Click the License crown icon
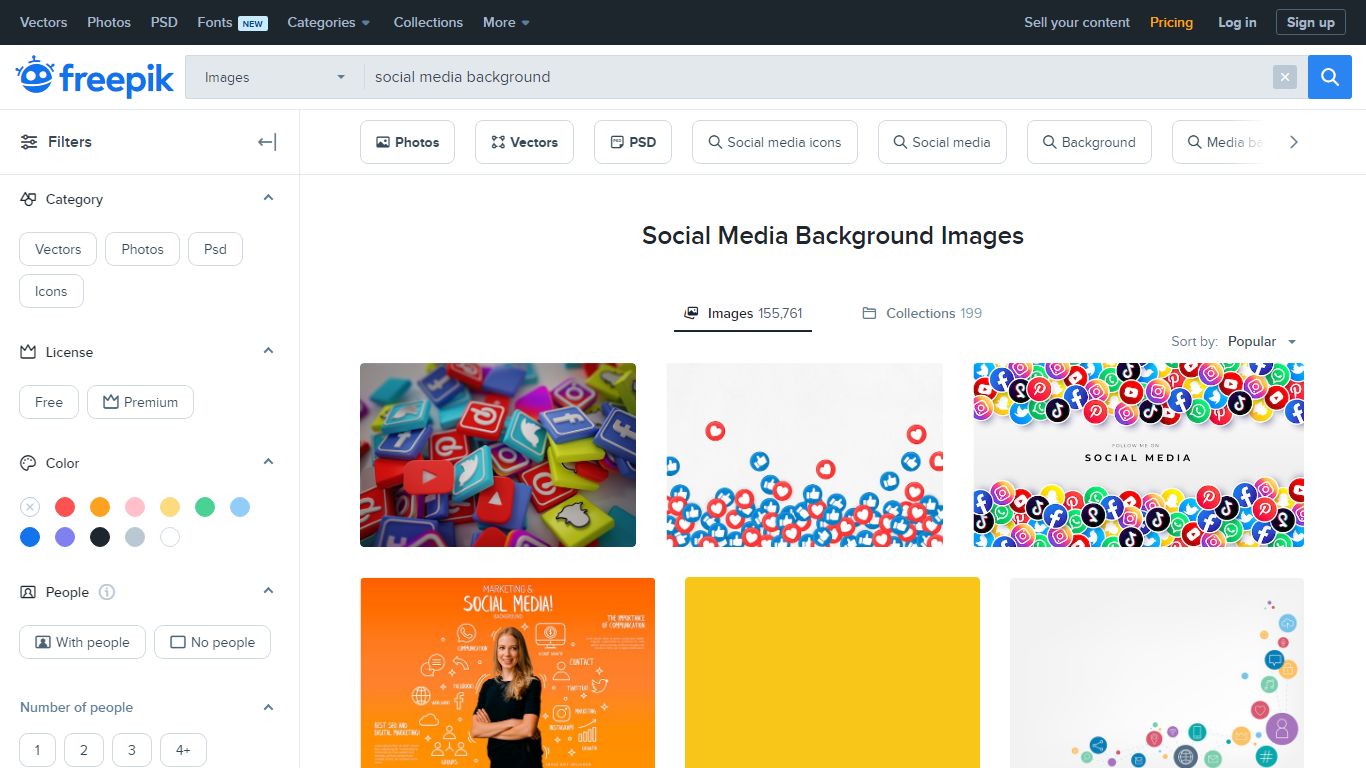 (28, 352)
